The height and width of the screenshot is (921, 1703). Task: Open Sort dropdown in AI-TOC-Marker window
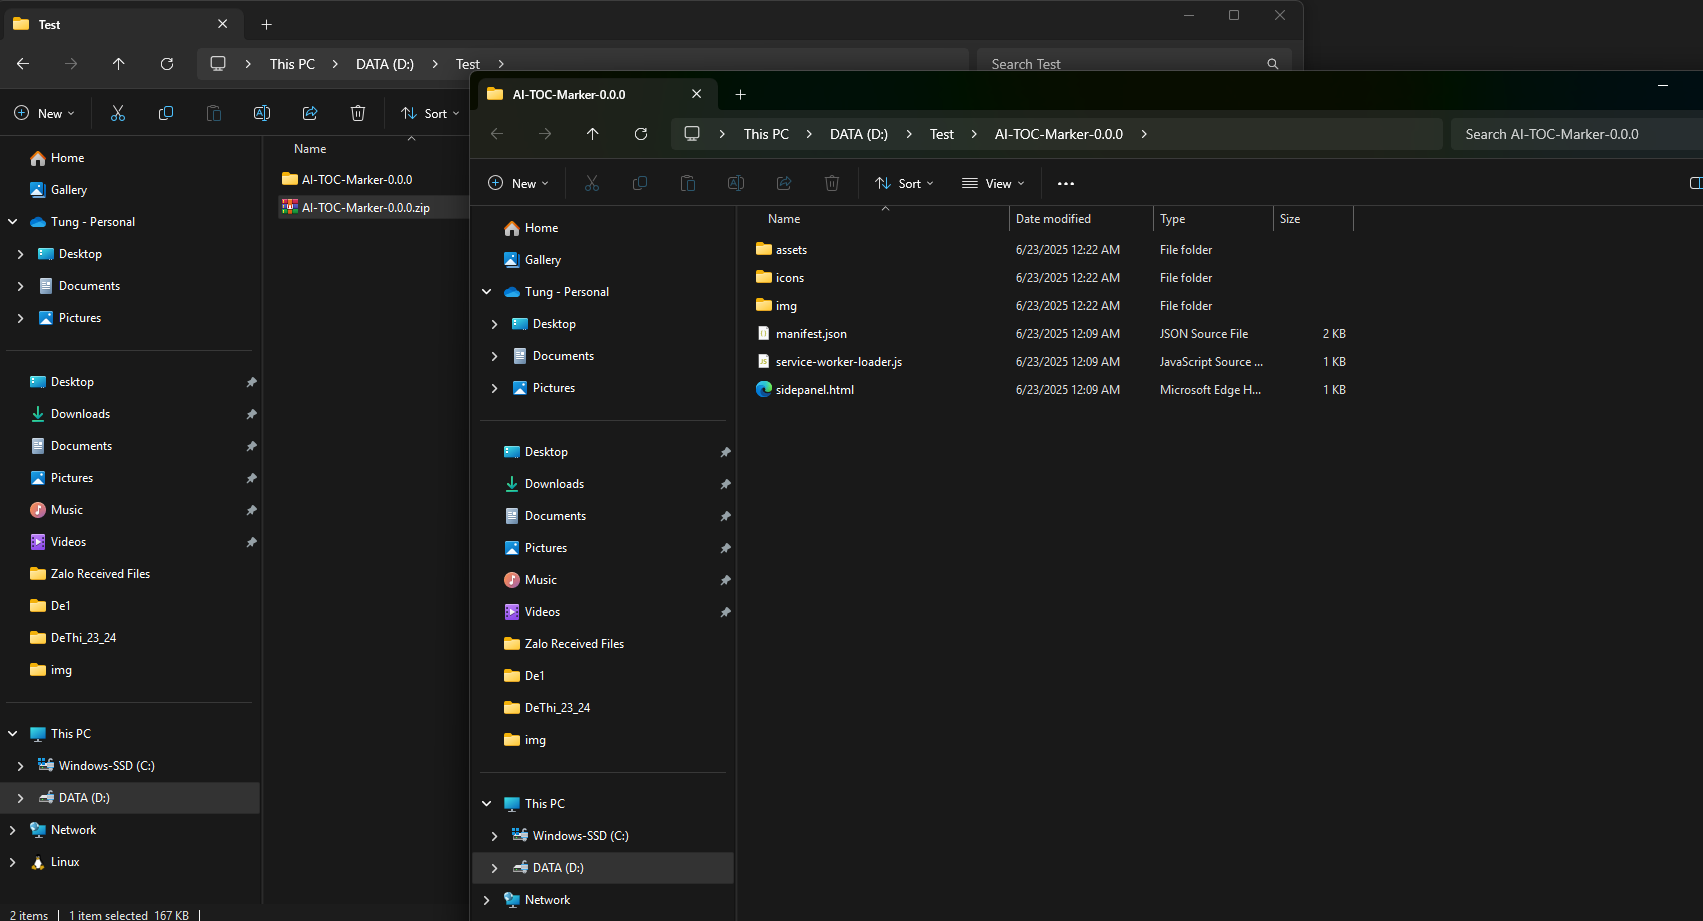904,184
